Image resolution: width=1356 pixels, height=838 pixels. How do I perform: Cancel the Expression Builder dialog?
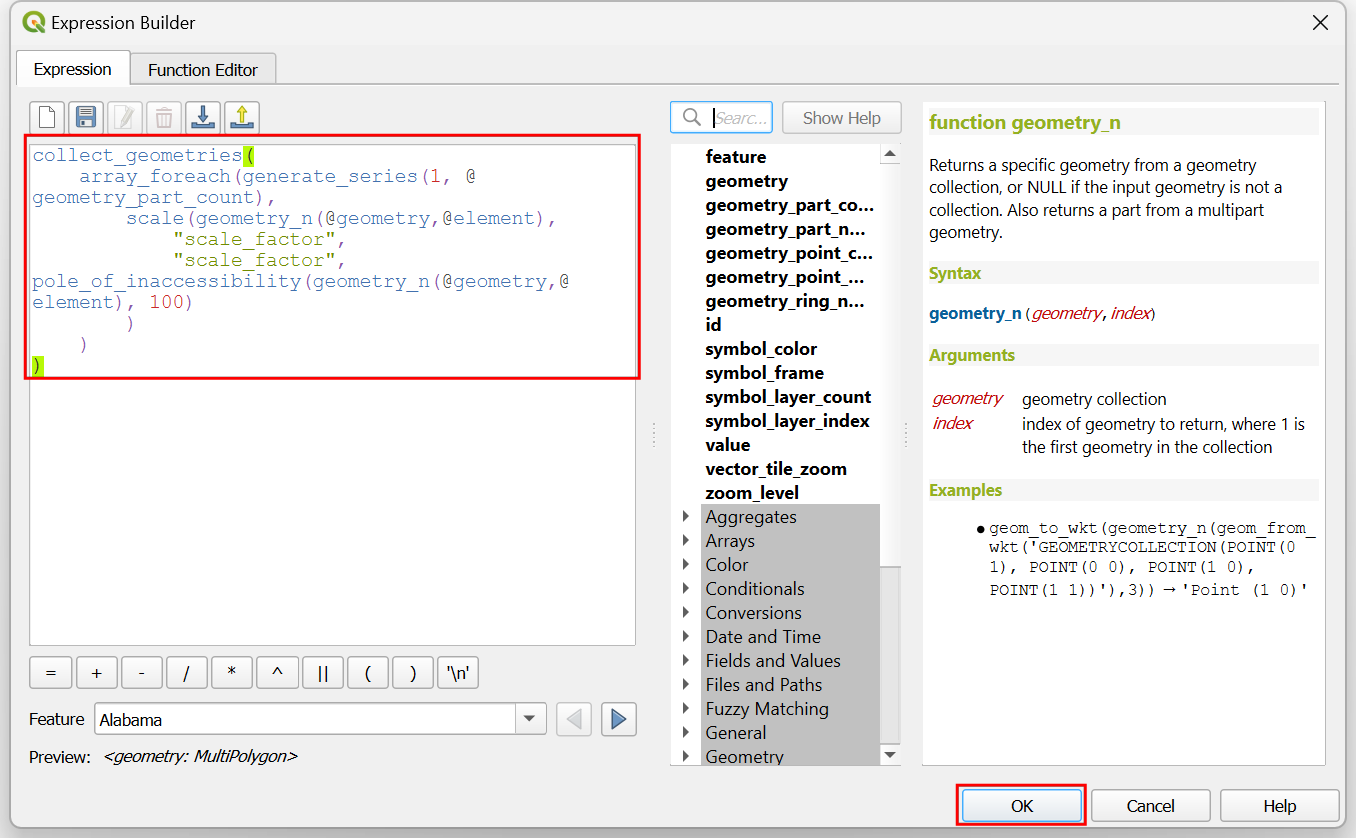click(1150, 806)
